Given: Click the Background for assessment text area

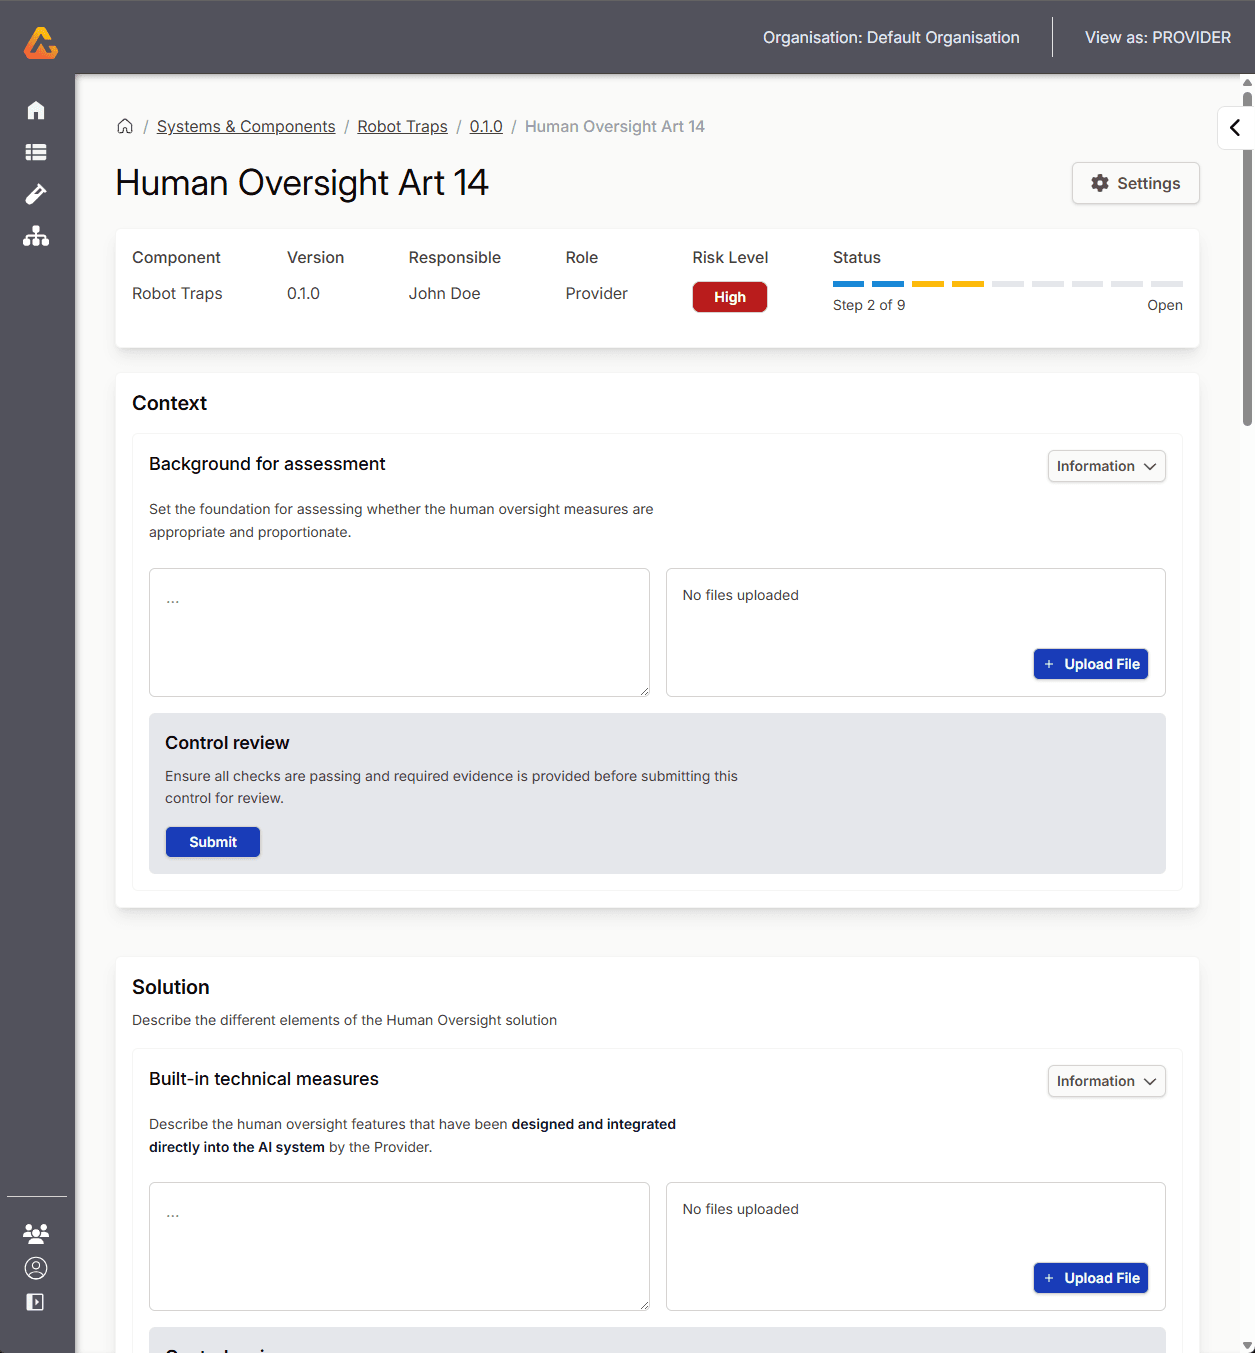Looking at the screenshot, I should (399, 632).
